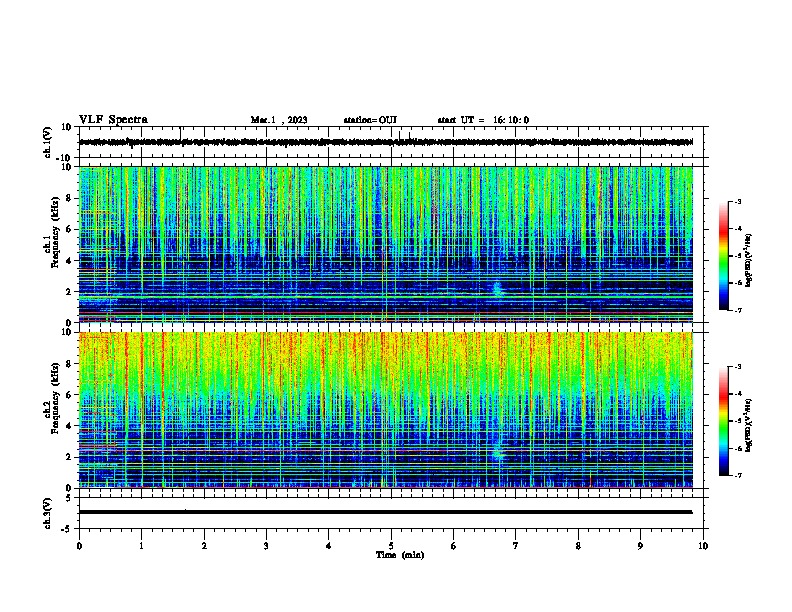Click the "5" tick on the time axis
The image size is (792, 612).
[391, 546]
